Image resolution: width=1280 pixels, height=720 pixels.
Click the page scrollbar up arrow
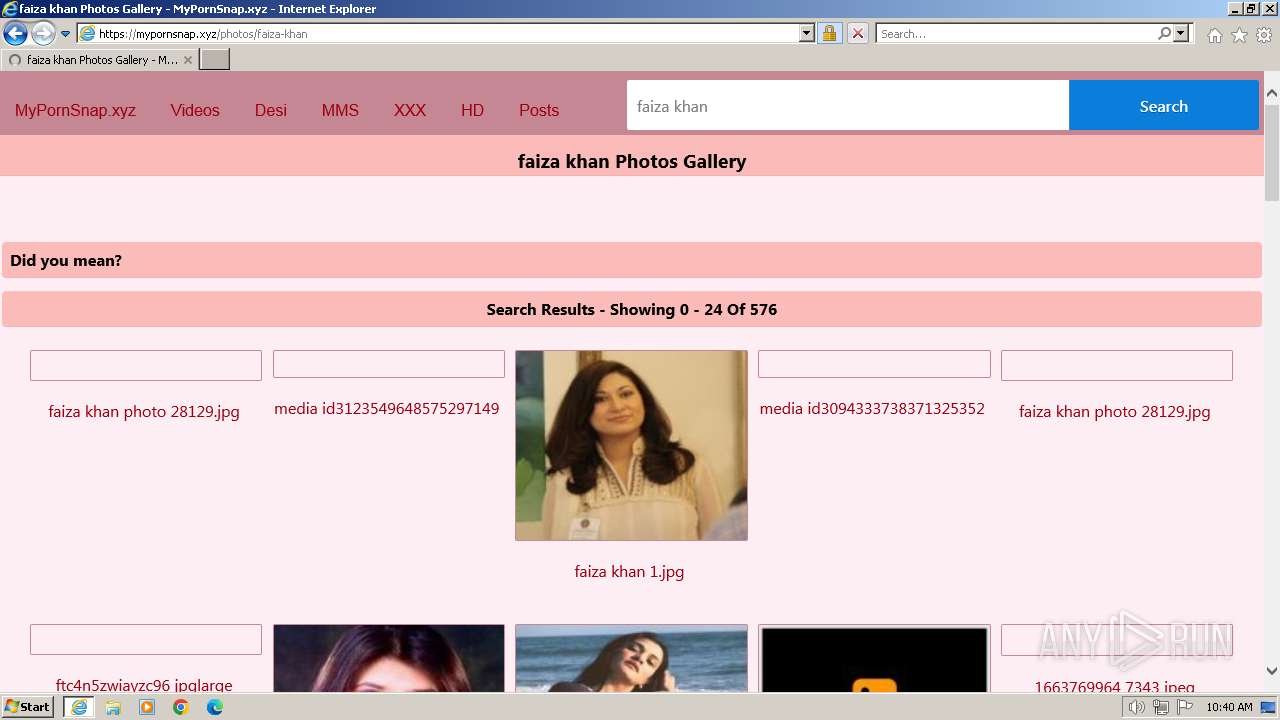1272,93
